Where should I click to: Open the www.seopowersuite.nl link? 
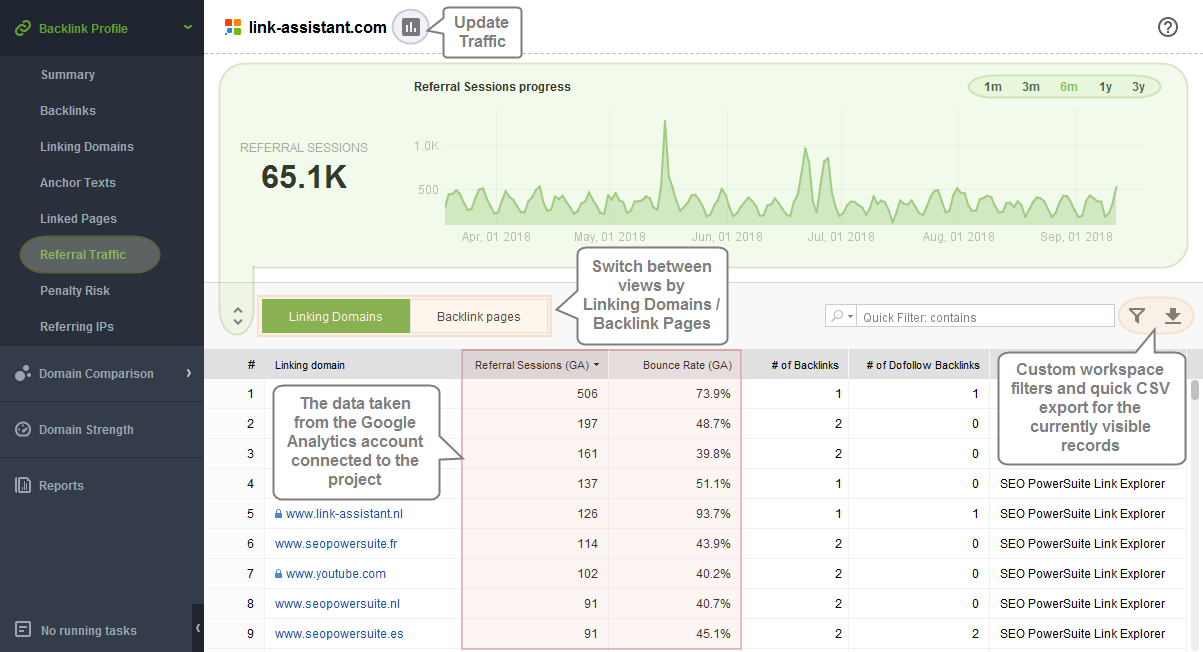[x=337, y=604]
